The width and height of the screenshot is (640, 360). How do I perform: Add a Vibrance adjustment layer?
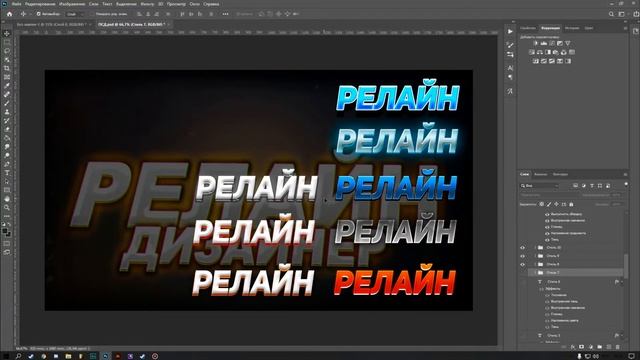coord(568,43)
